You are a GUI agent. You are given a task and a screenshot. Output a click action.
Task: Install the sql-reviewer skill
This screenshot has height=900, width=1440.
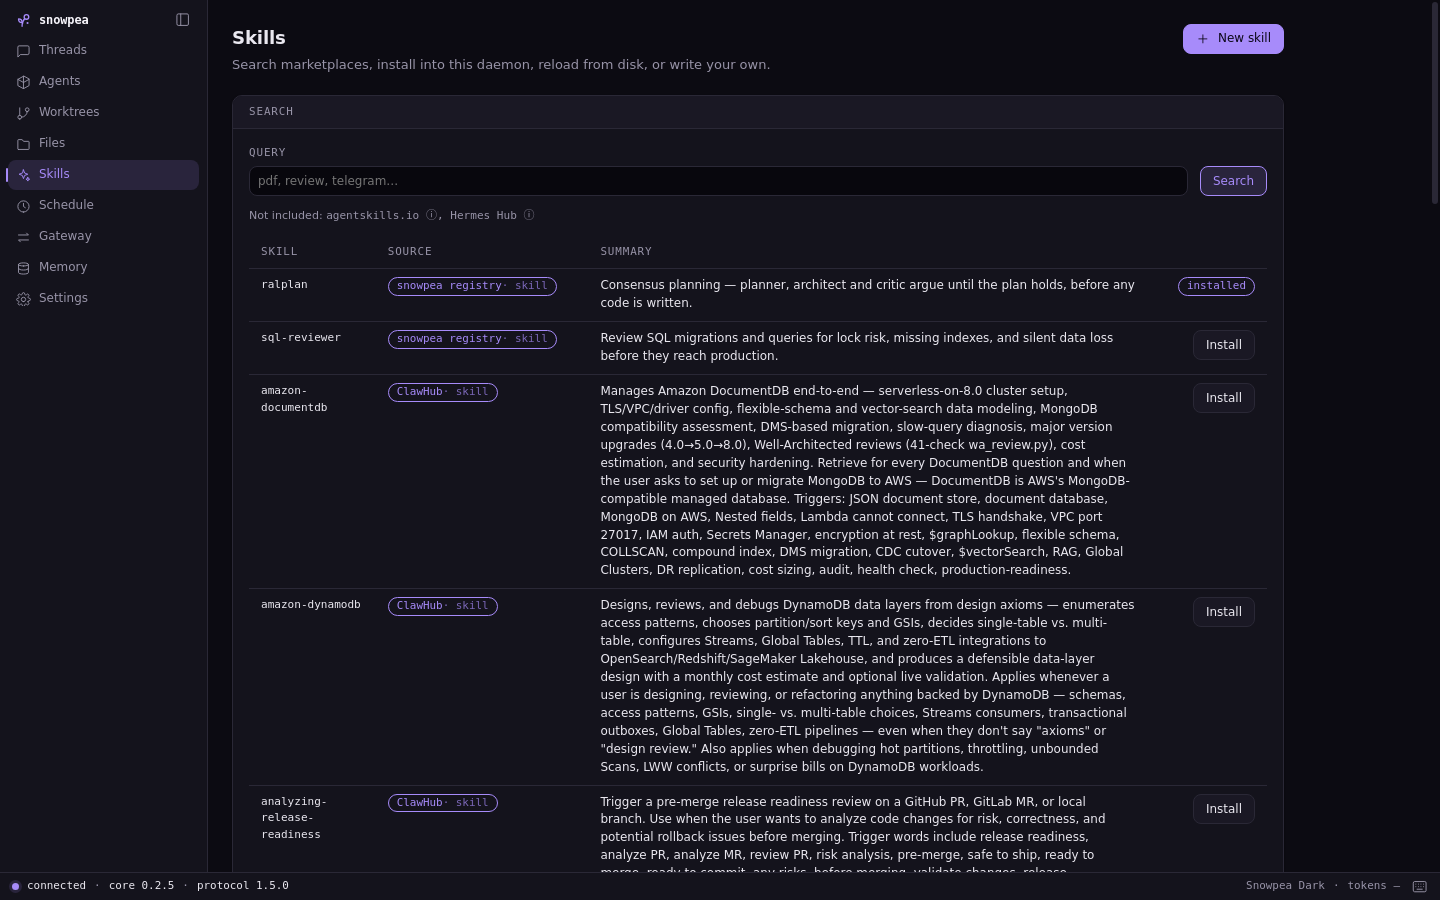coord(1223,345)
